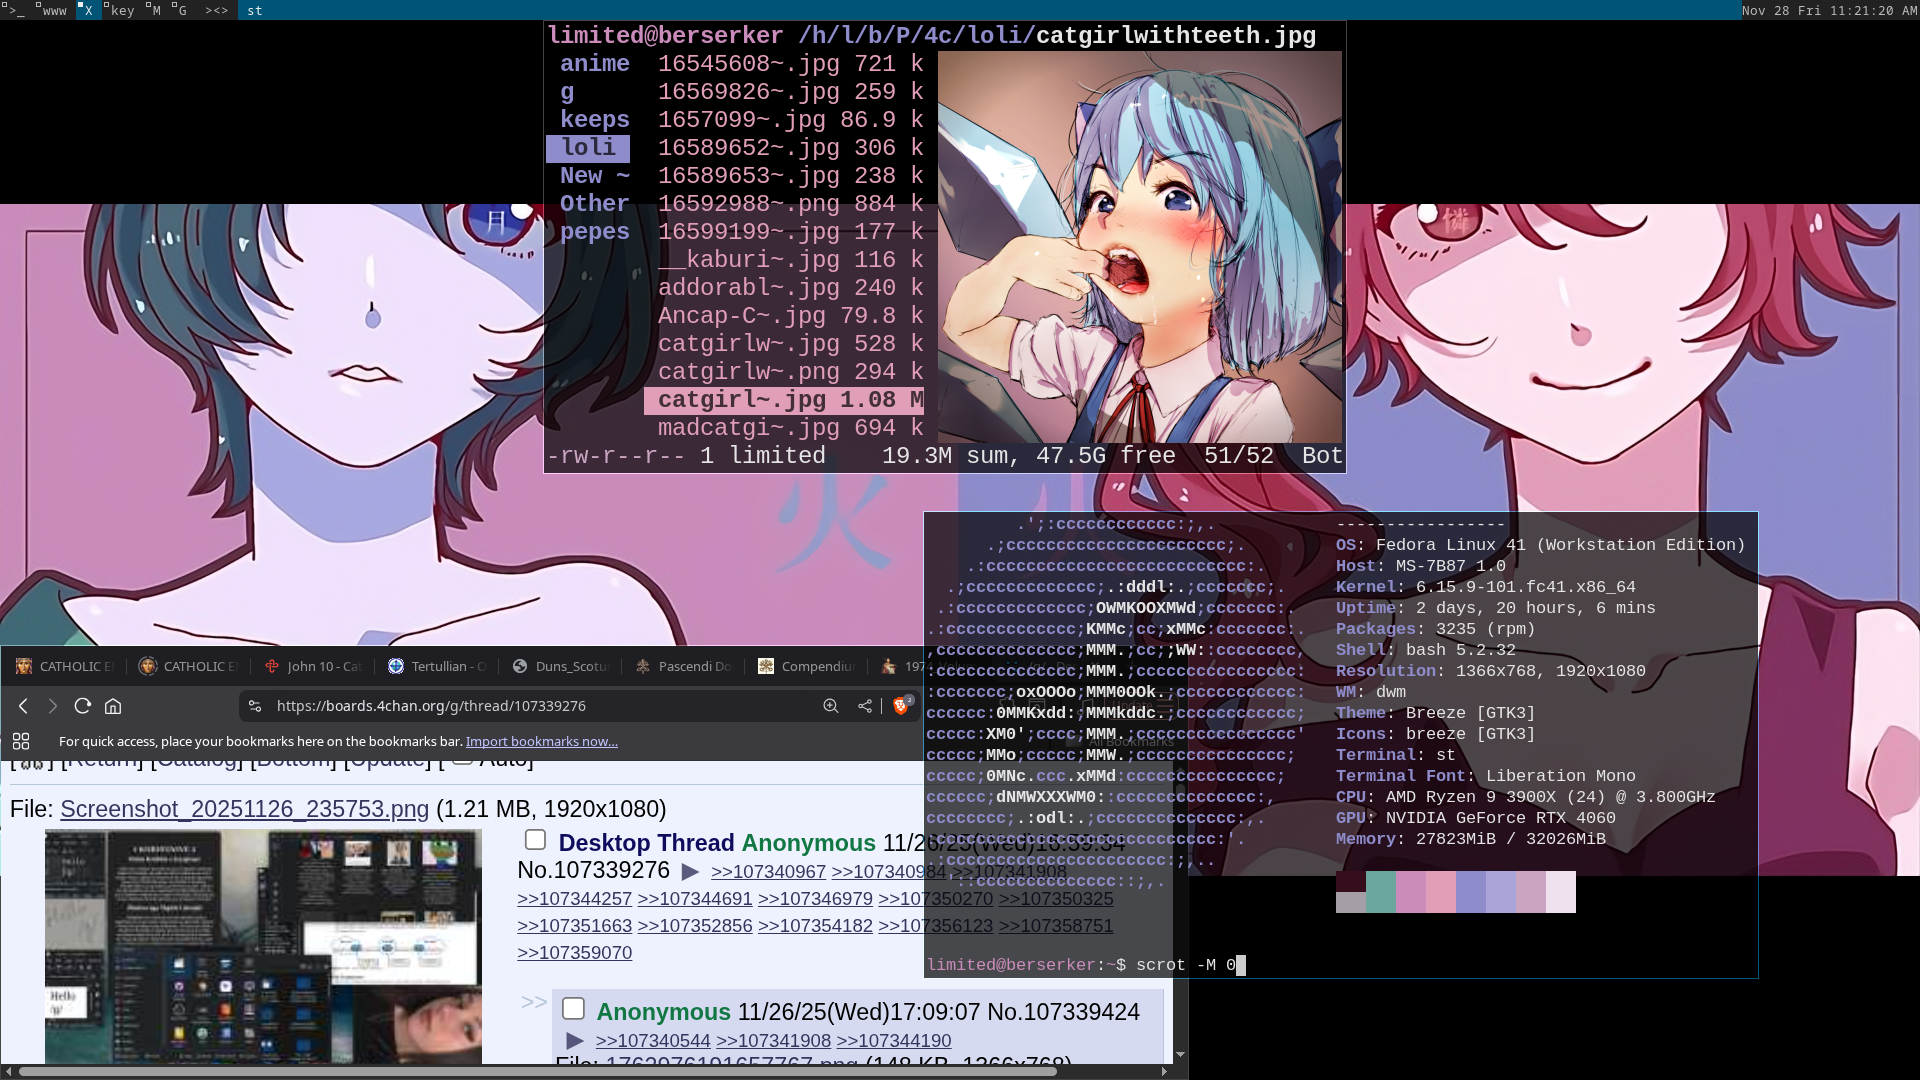Reload the 4chan thread page

coord(83,706)
